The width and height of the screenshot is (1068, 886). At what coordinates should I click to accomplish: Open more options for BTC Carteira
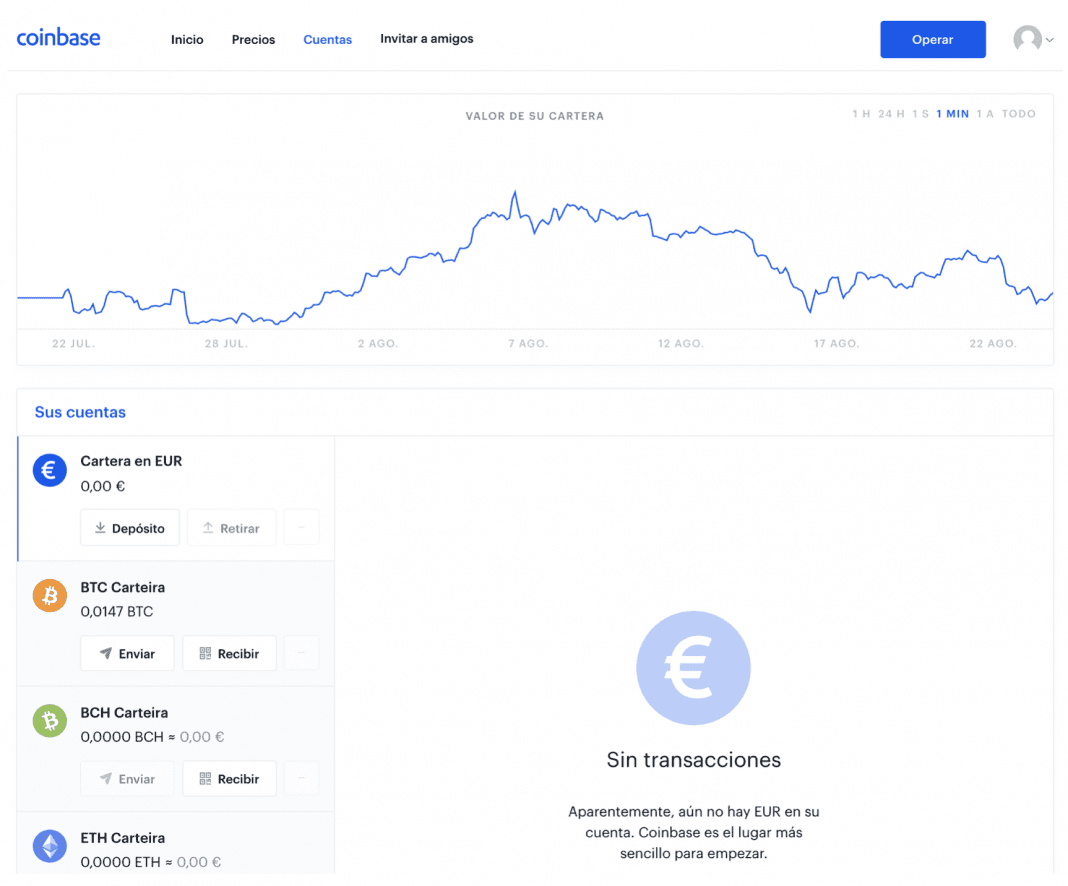coord(301,653)
